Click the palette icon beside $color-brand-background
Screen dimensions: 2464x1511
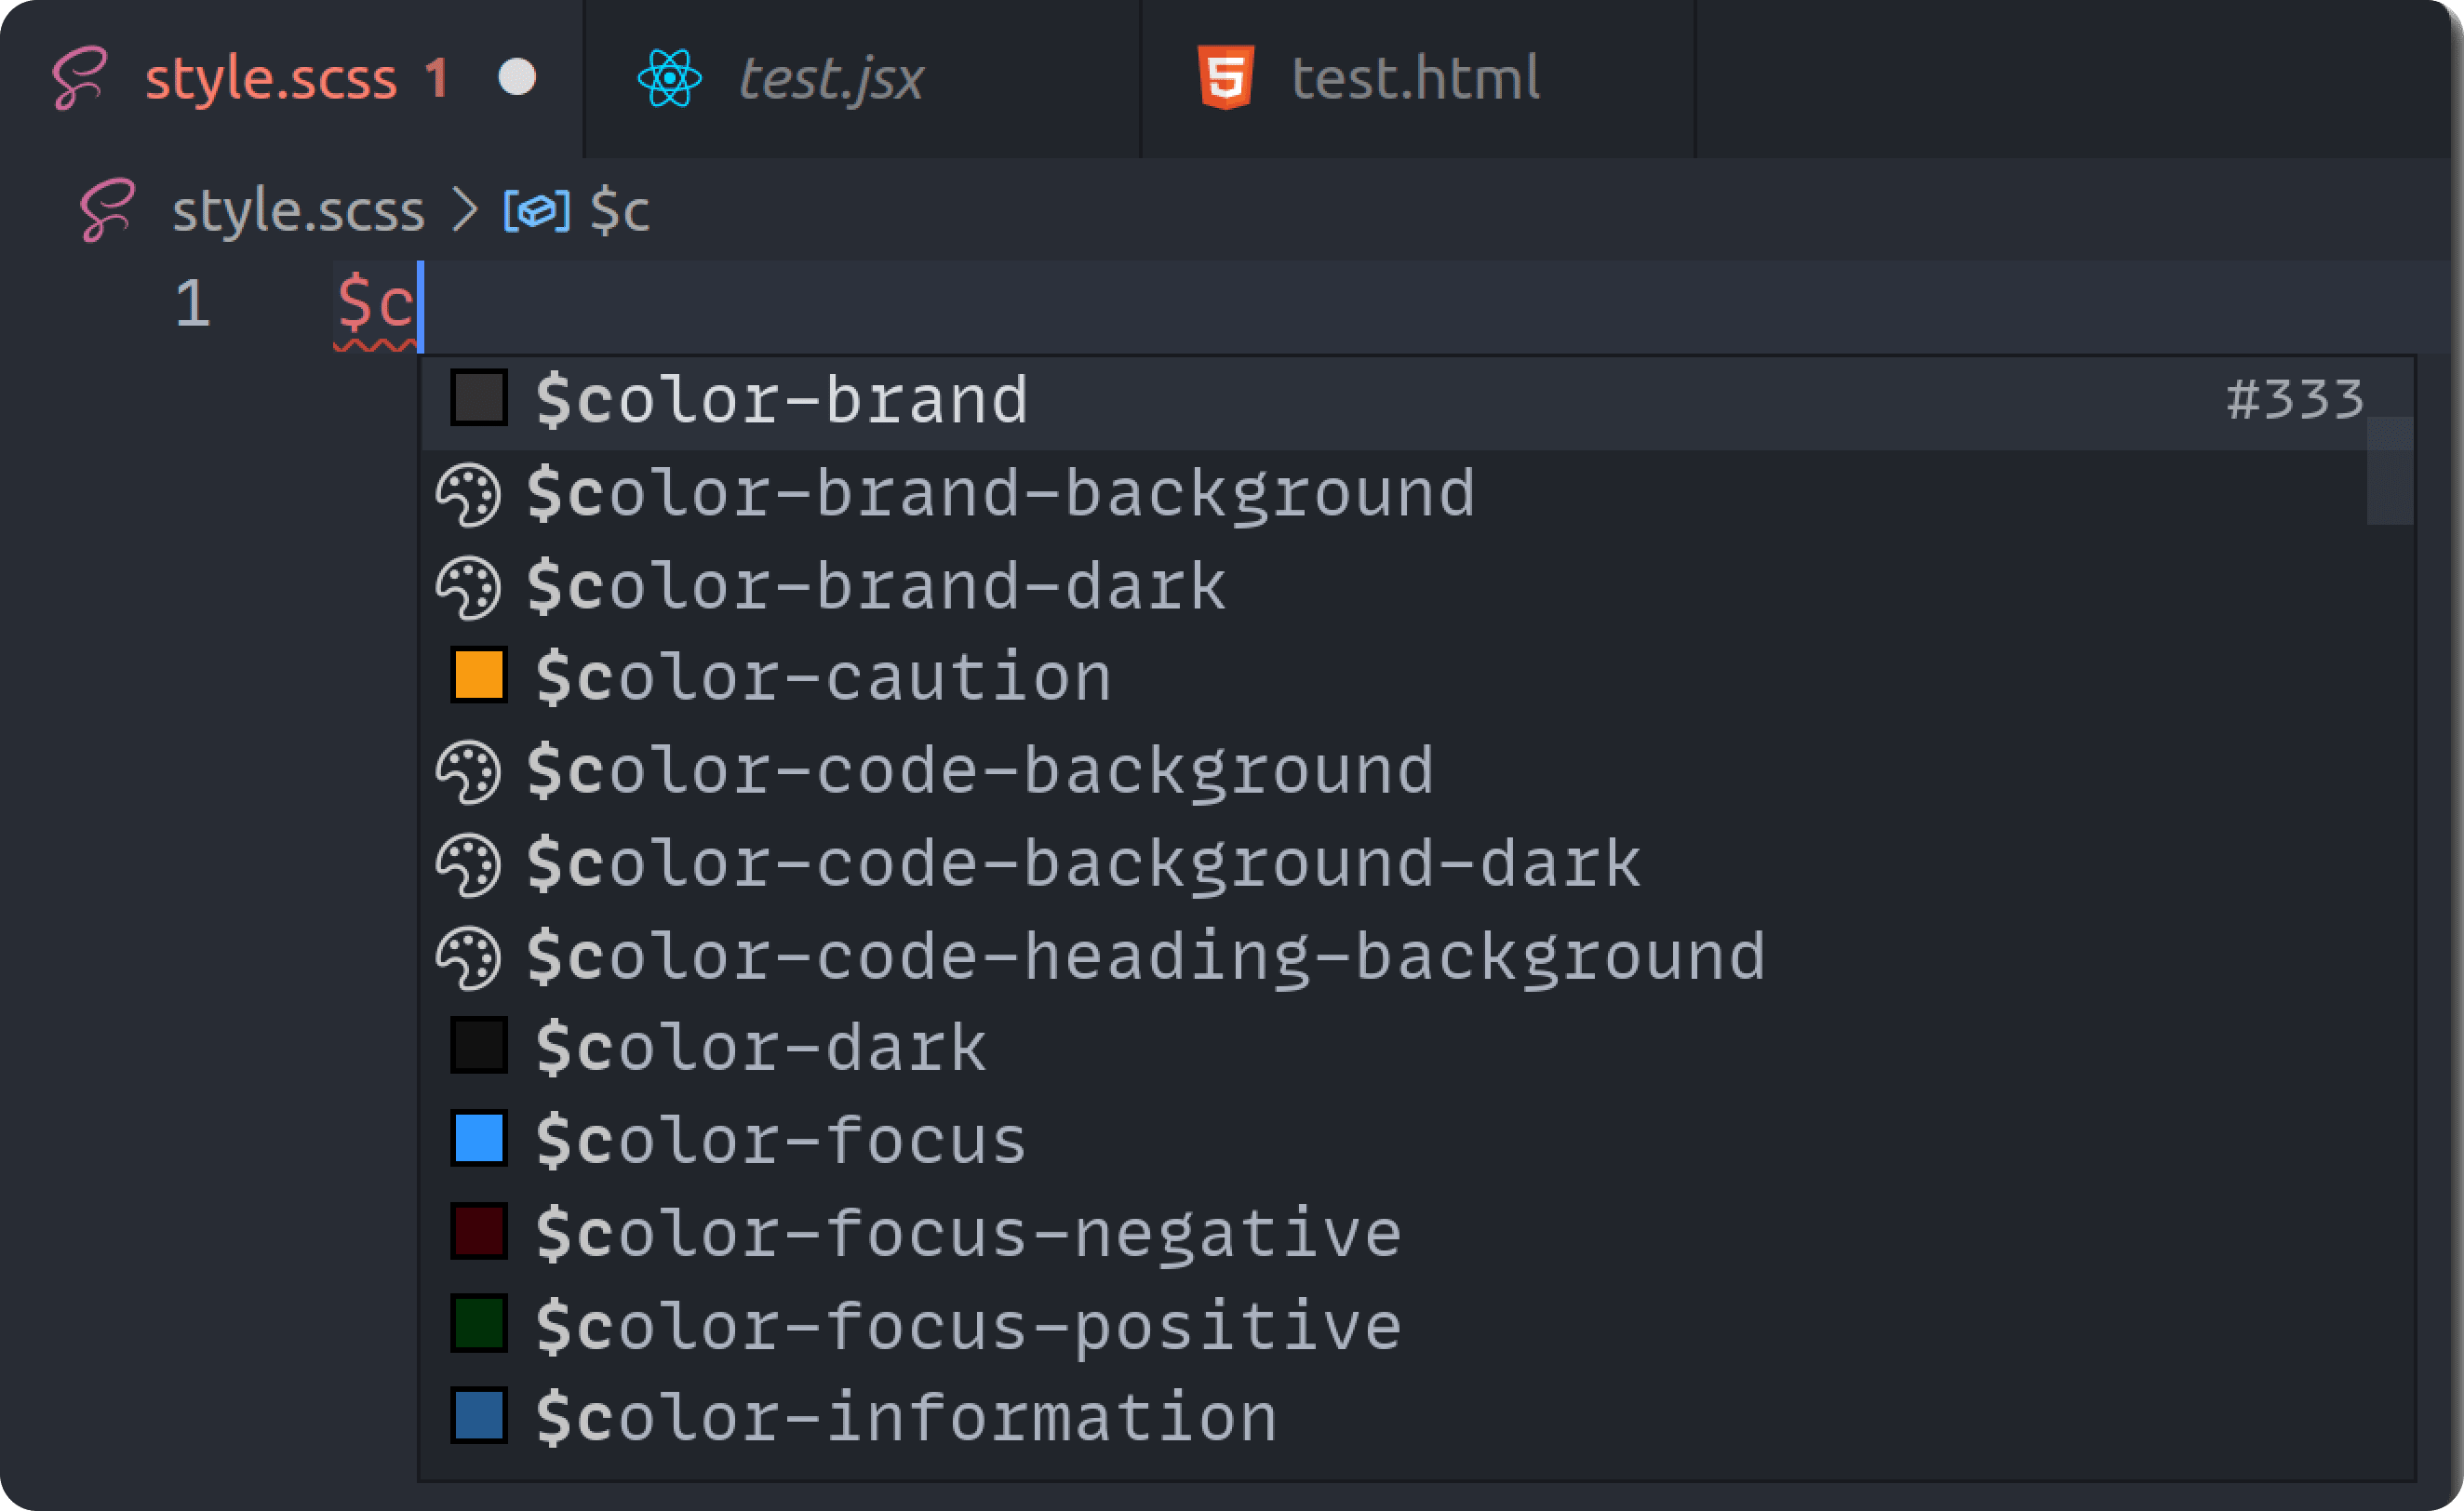[468, 494]
